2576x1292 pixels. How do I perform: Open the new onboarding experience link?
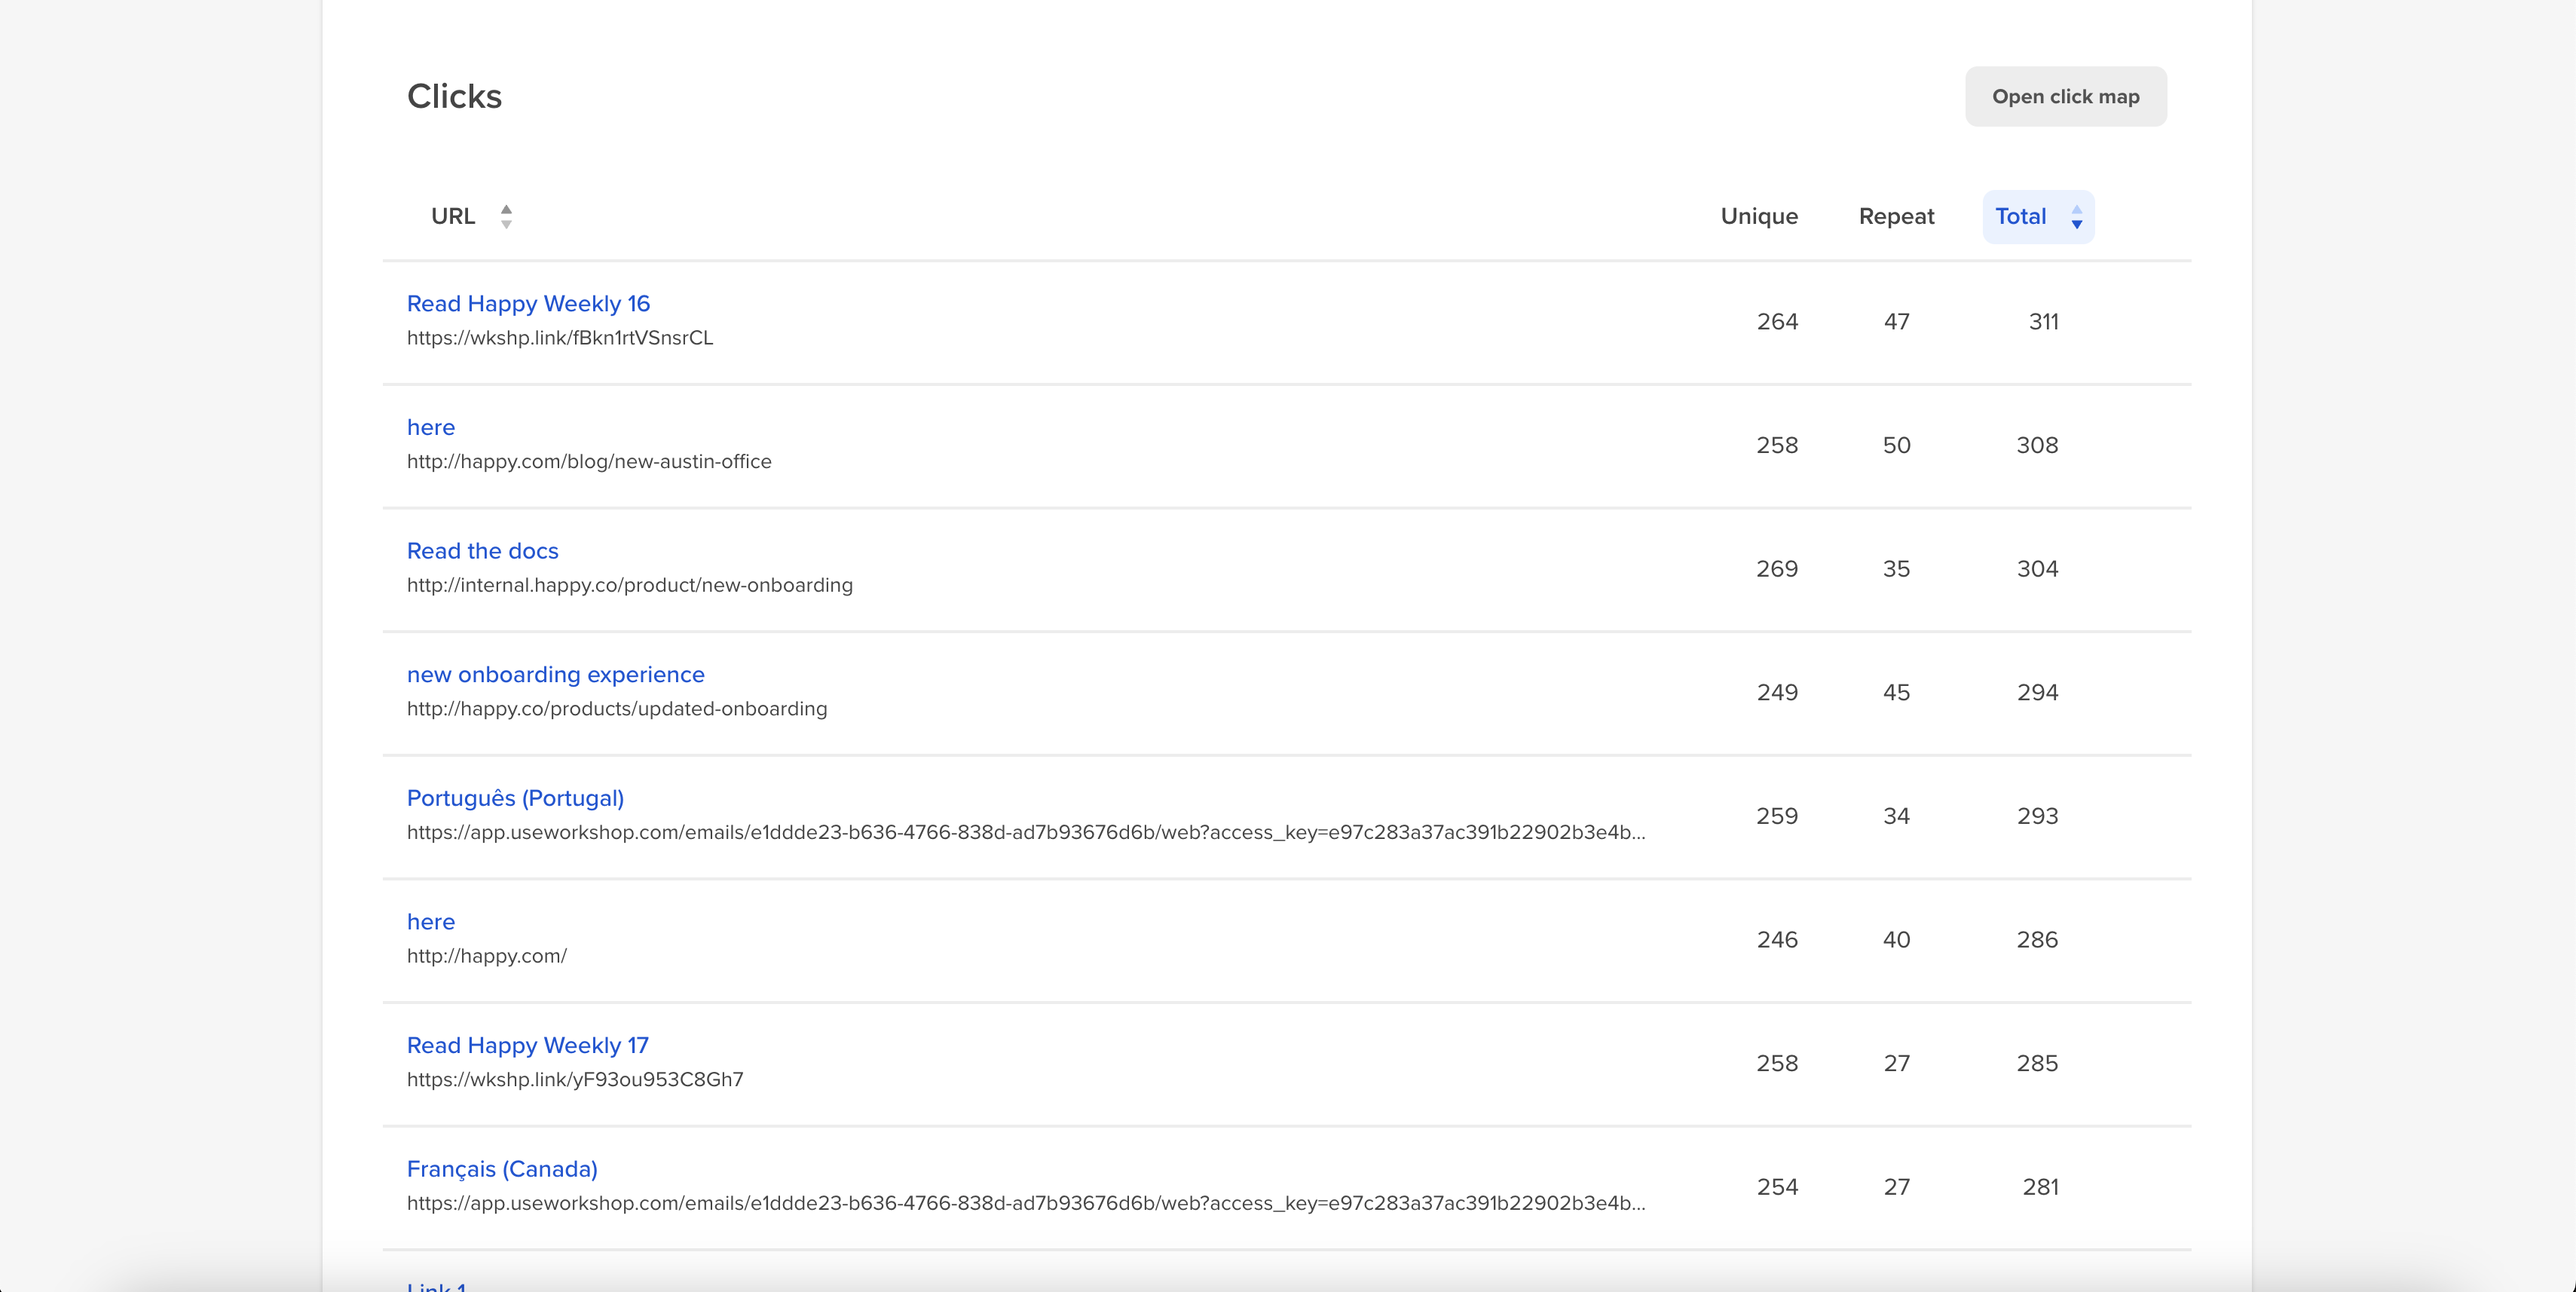555,674
